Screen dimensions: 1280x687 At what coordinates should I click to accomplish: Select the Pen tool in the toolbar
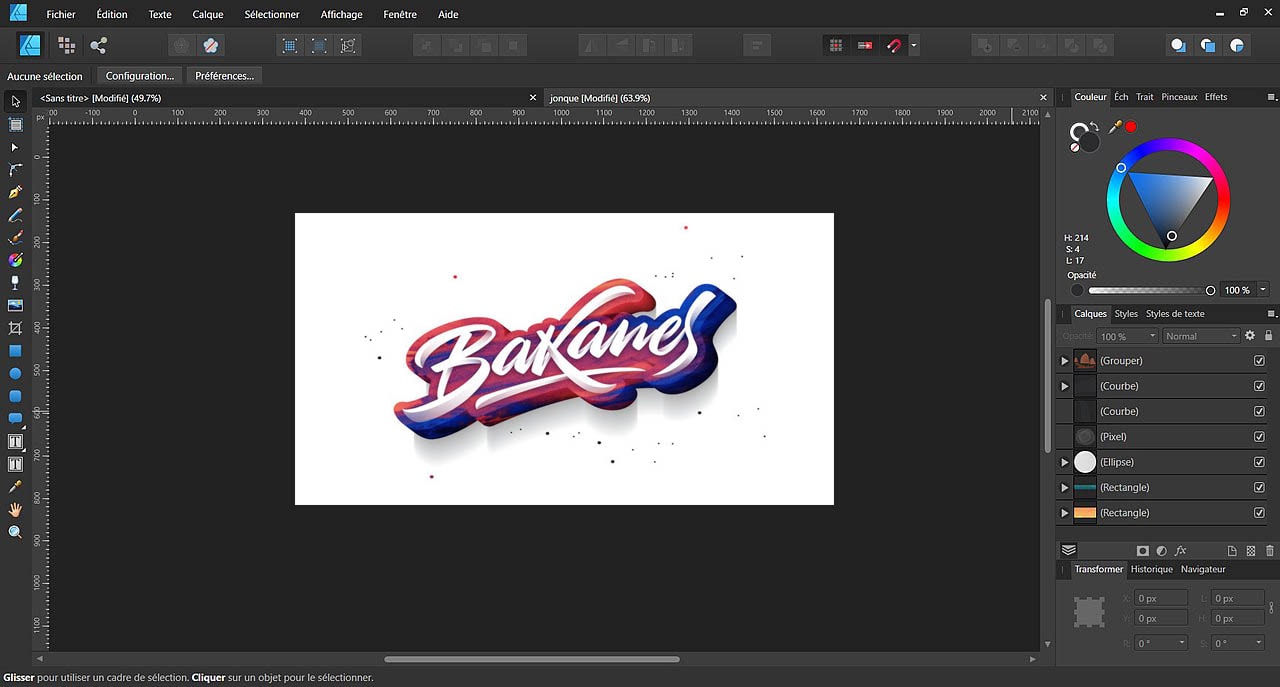point(15,192)
